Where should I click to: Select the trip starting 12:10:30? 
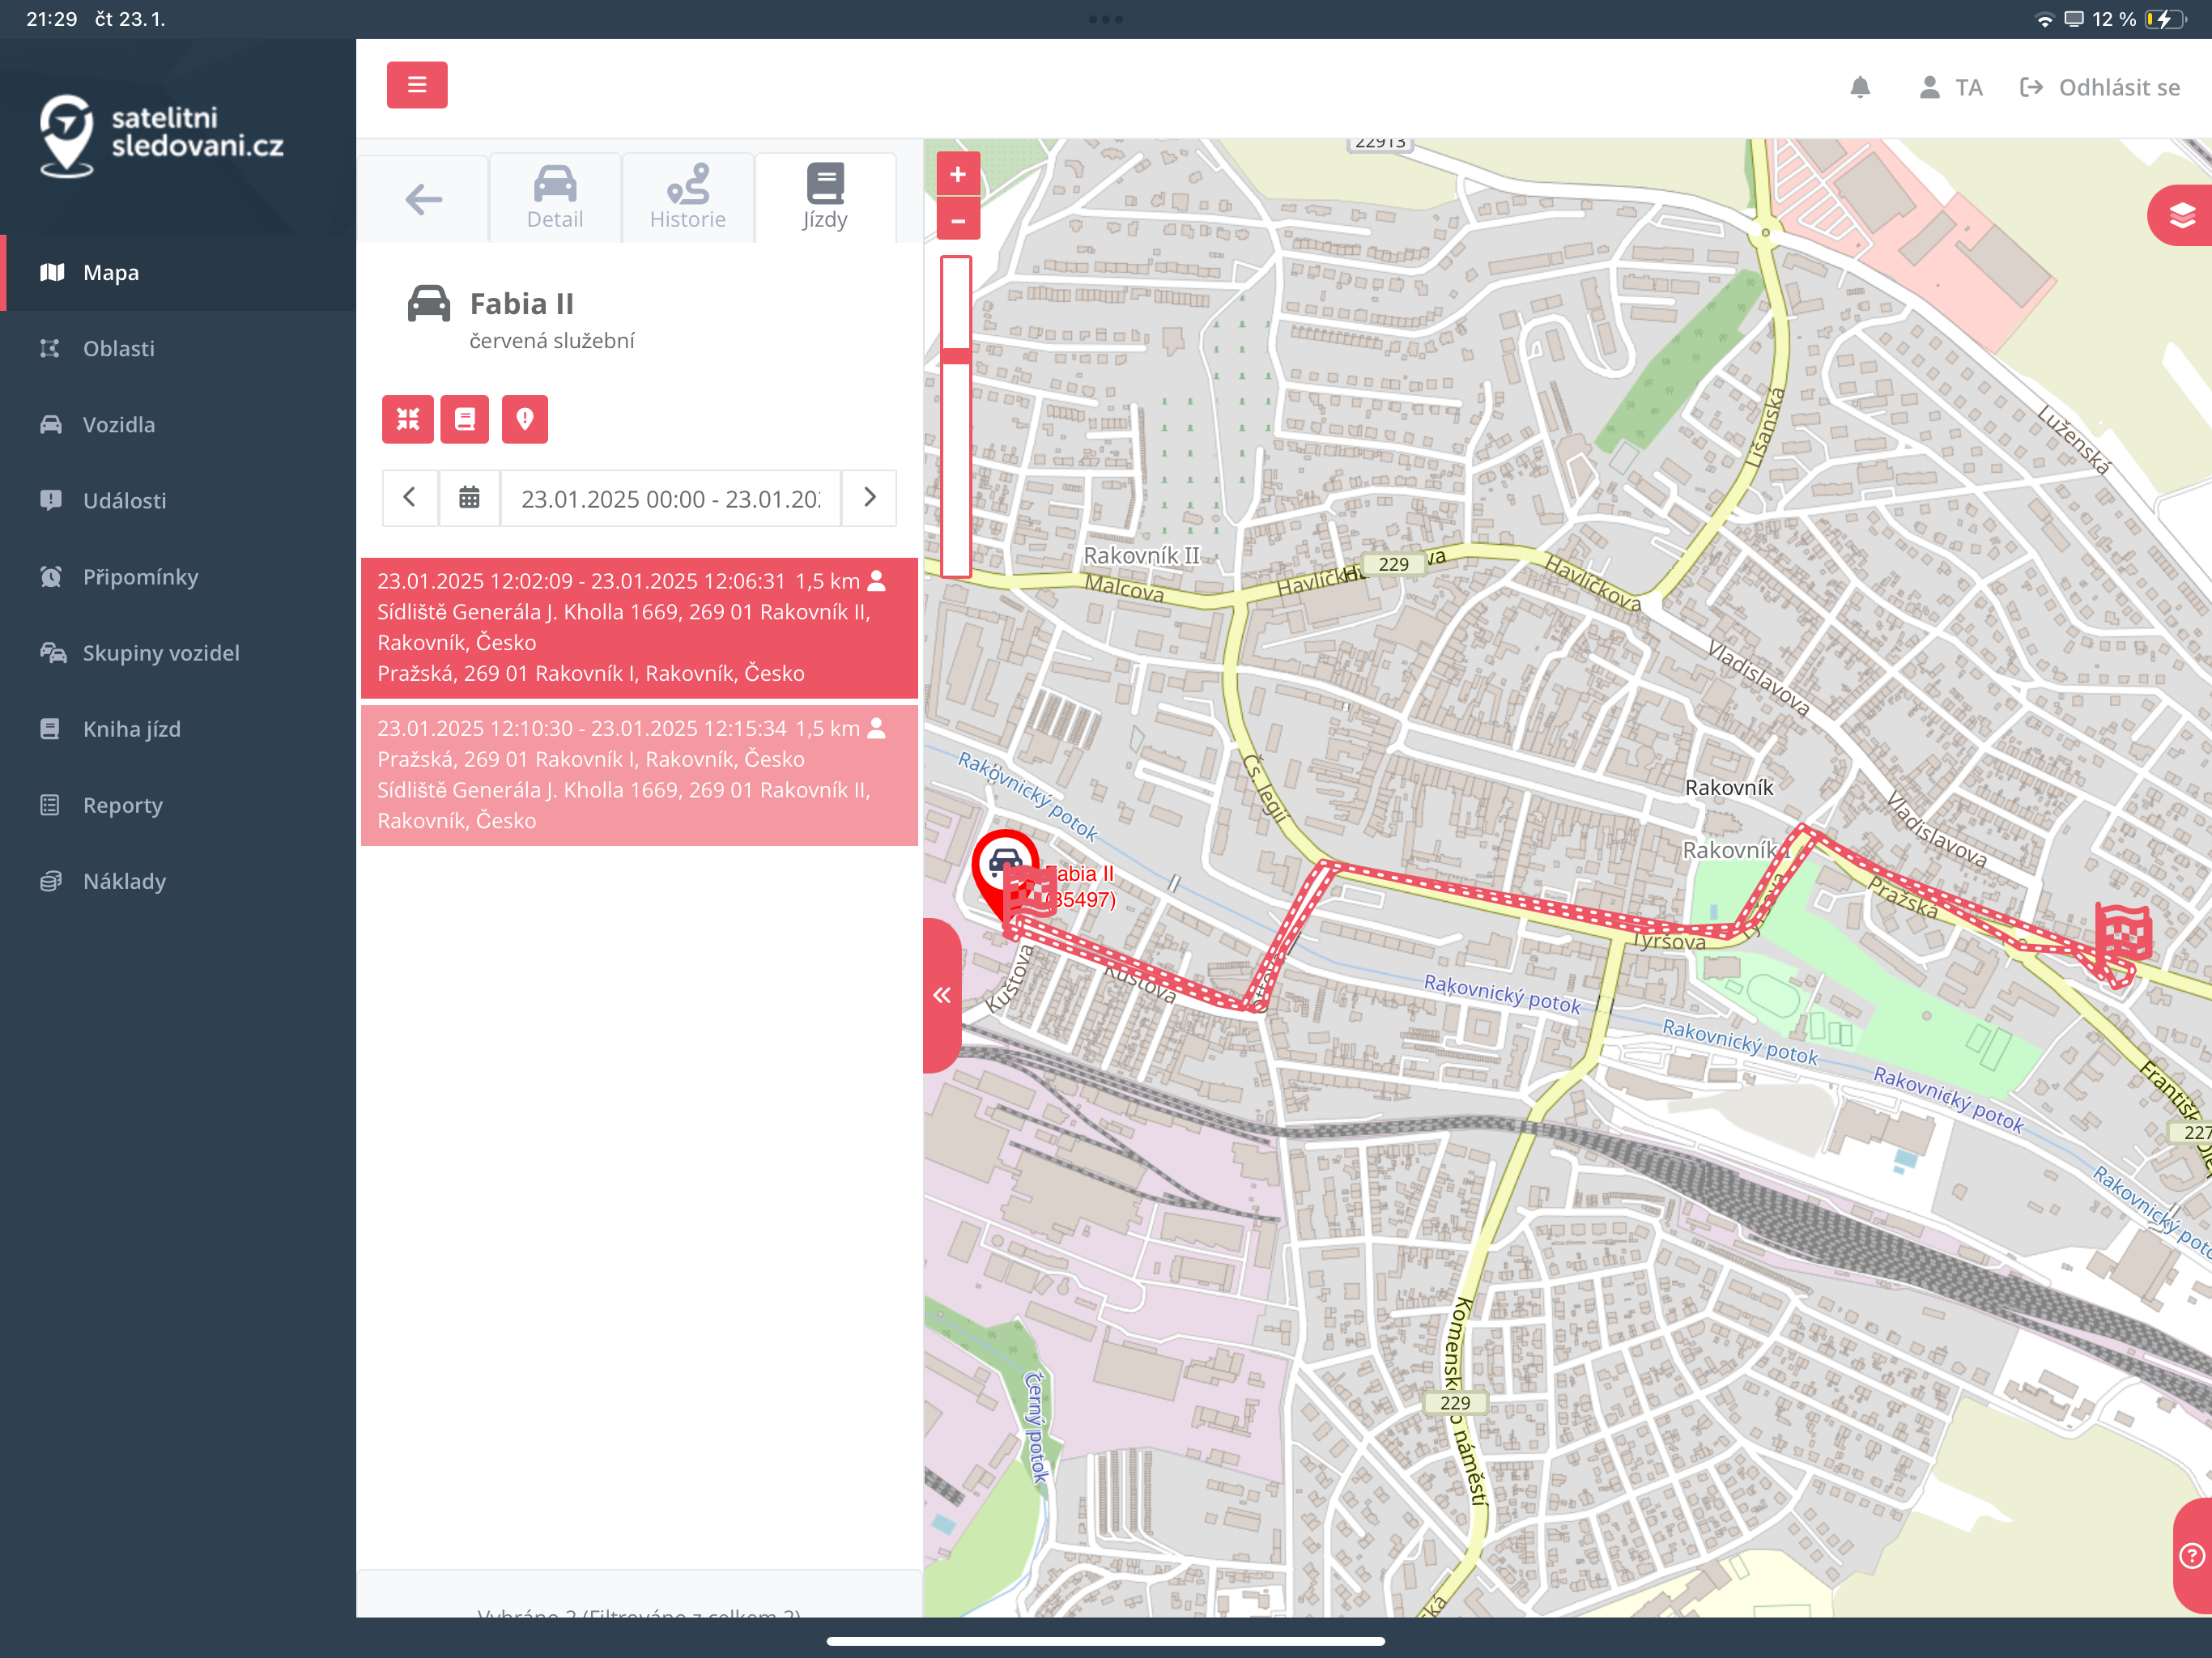point(639,775)
